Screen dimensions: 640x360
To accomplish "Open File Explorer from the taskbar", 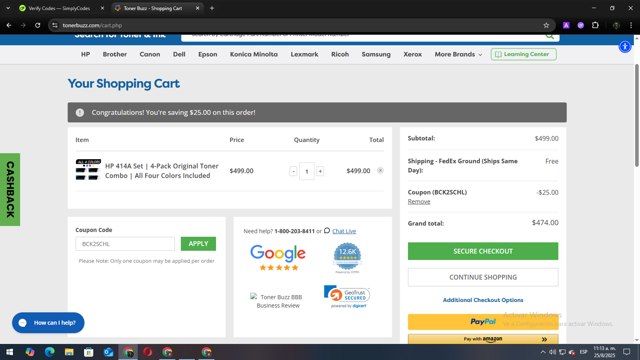I will (x=69, y=352).
